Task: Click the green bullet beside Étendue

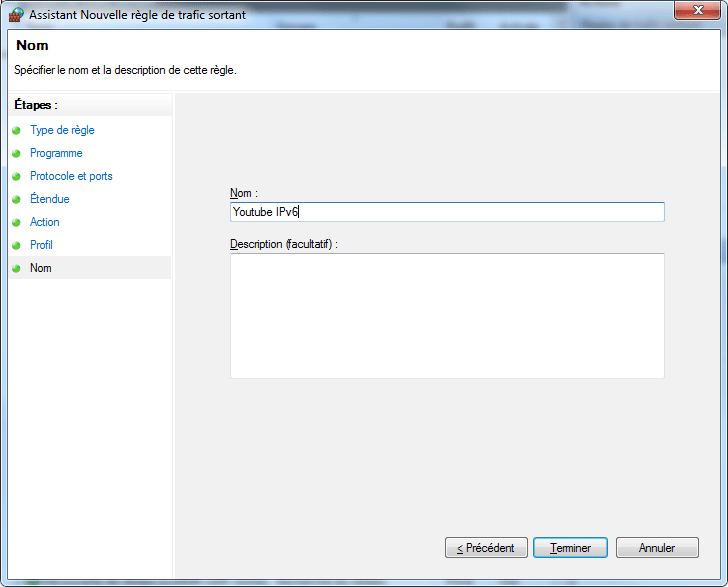Action: pos(16,199)
